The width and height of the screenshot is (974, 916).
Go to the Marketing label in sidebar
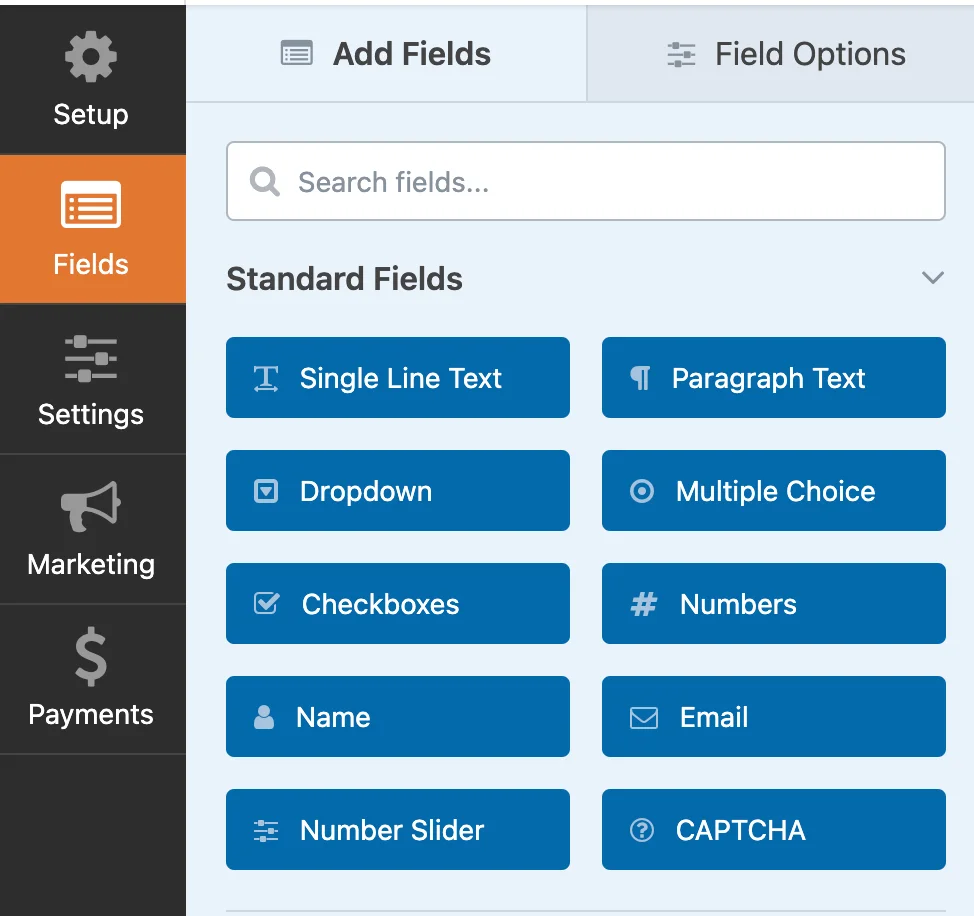click(91, 565)
